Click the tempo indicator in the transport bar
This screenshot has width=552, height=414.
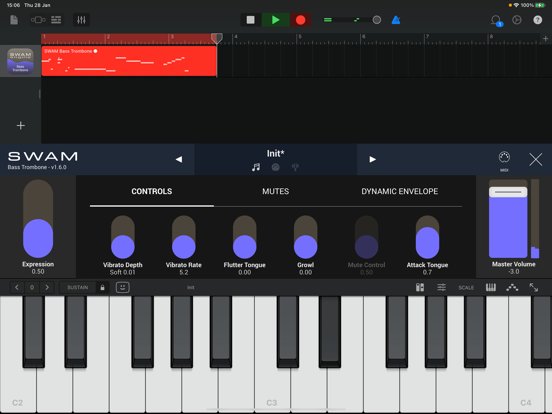(x=357, y=20)
